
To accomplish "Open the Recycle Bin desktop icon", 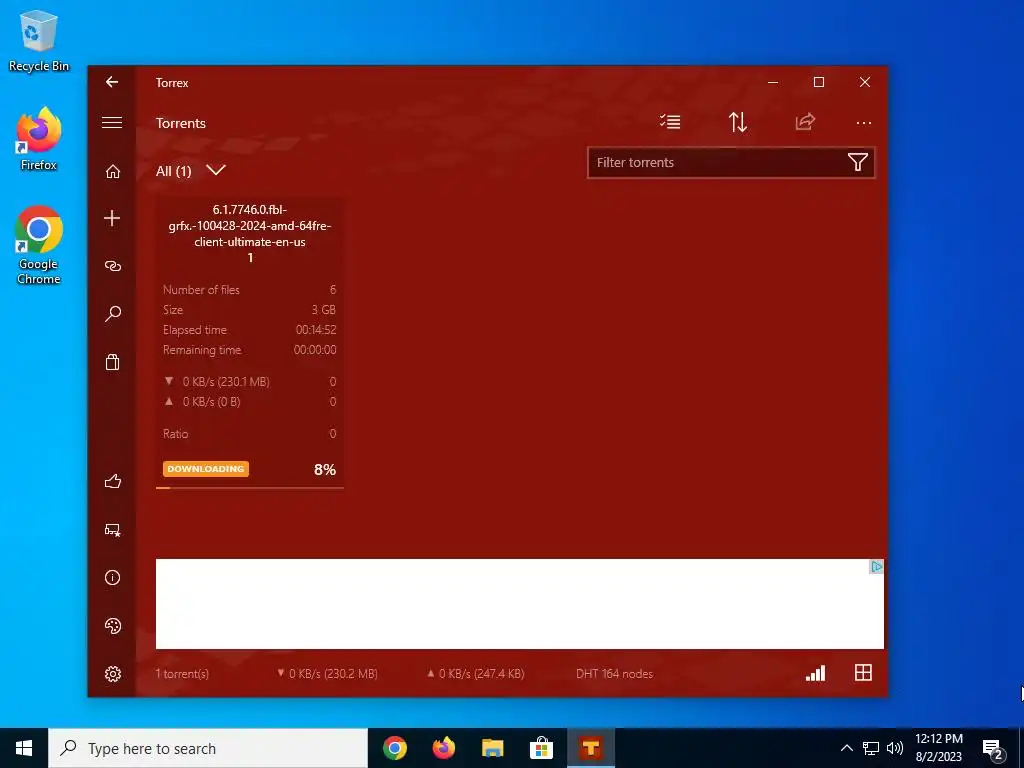I will click(39, 41).
